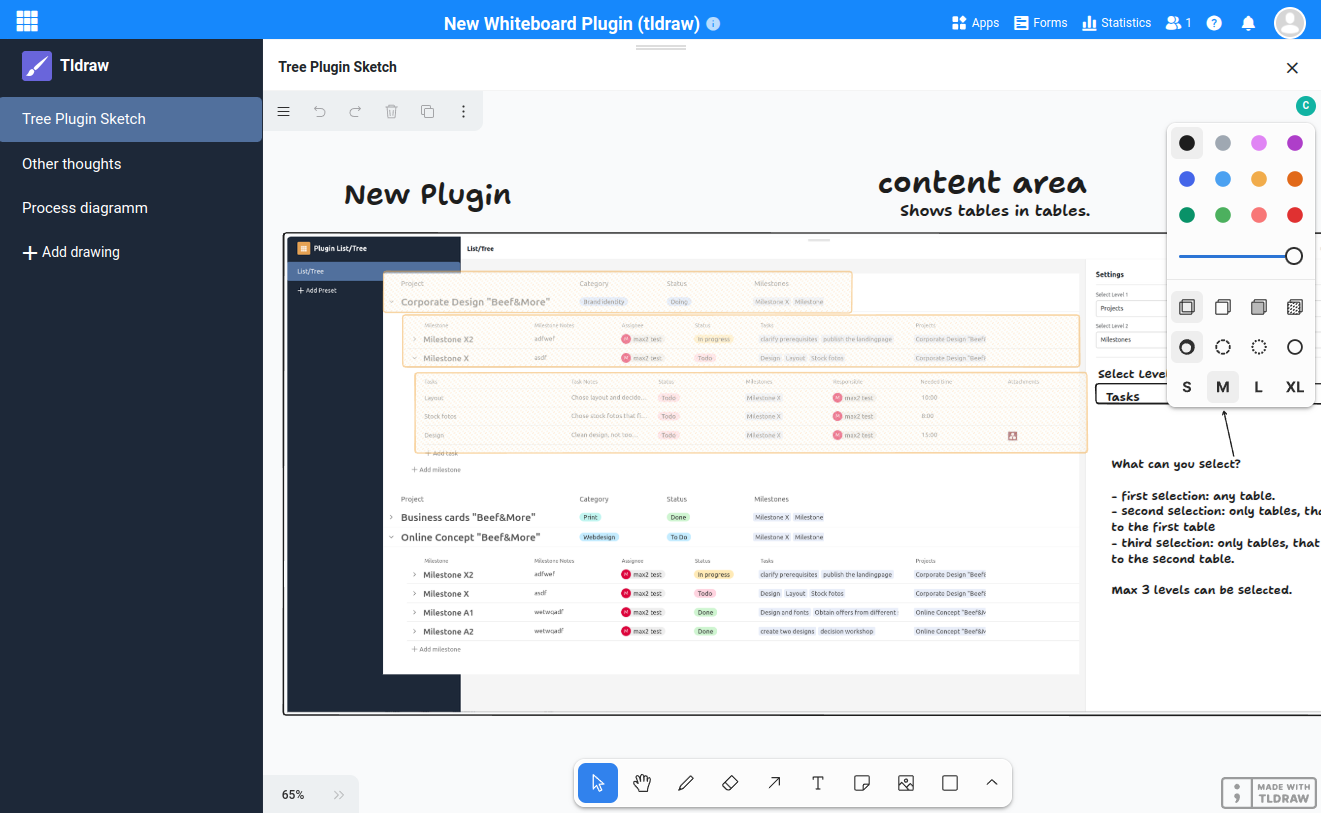The width and height of the screenshot is (1321, 813).
Task: Click the redo arrow icon
Action: click(x=355, y=112)
